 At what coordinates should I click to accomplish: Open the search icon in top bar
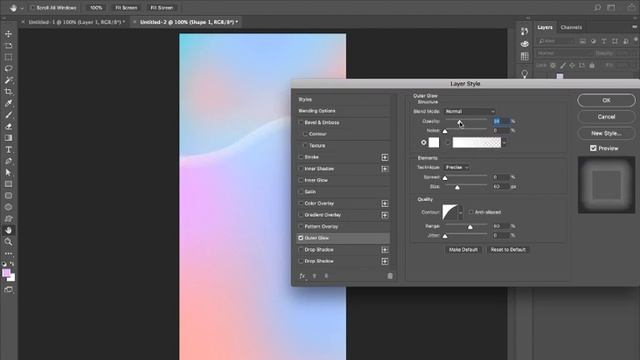click(597, 8)
